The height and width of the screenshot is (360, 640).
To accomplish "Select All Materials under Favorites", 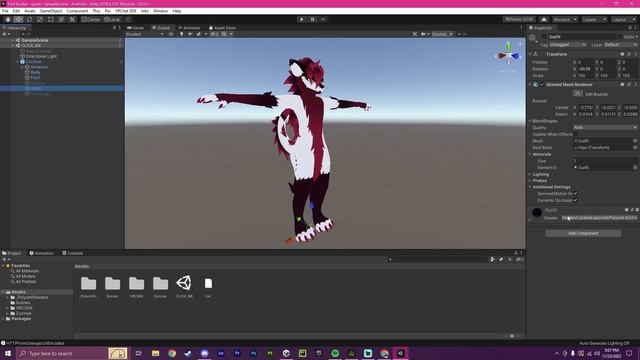I will 27,271.
